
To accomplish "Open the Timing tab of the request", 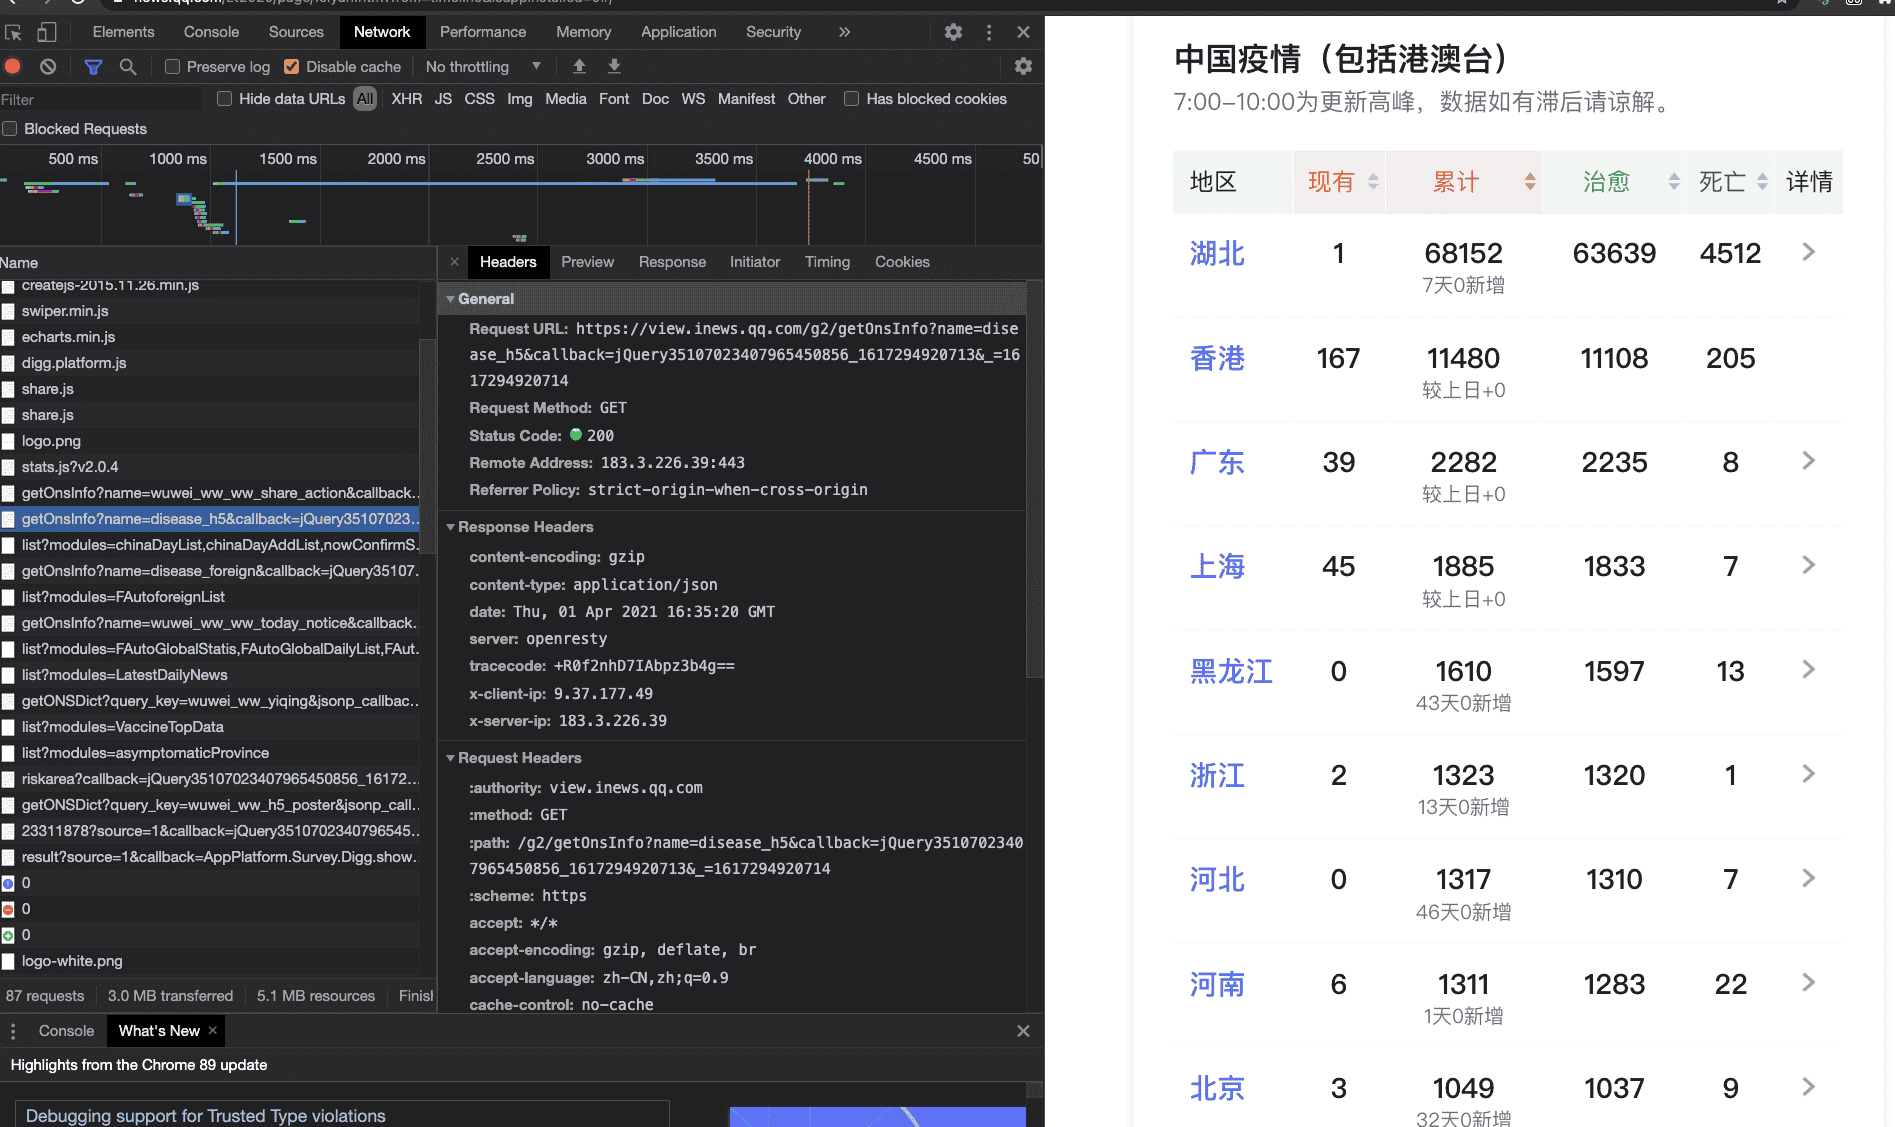I will [x=827, y=262].
